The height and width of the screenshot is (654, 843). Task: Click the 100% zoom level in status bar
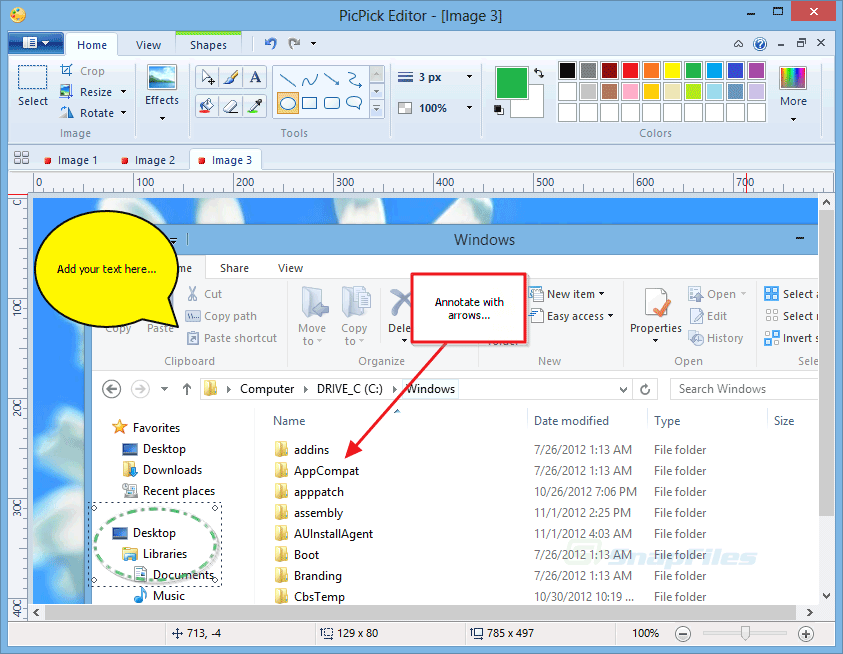645,634
